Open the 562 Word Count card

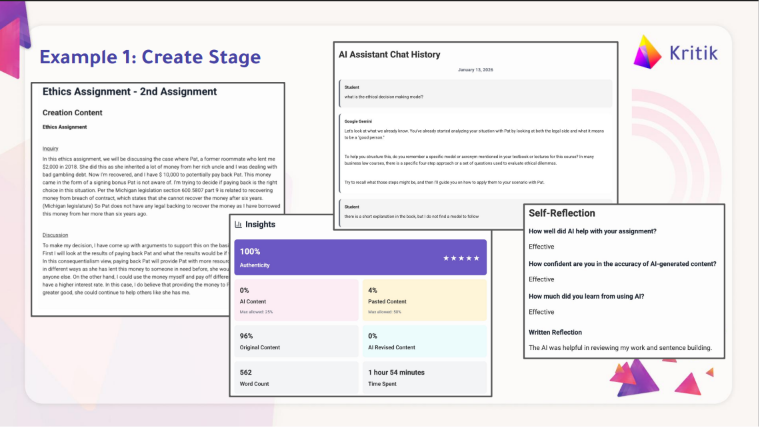296,378
